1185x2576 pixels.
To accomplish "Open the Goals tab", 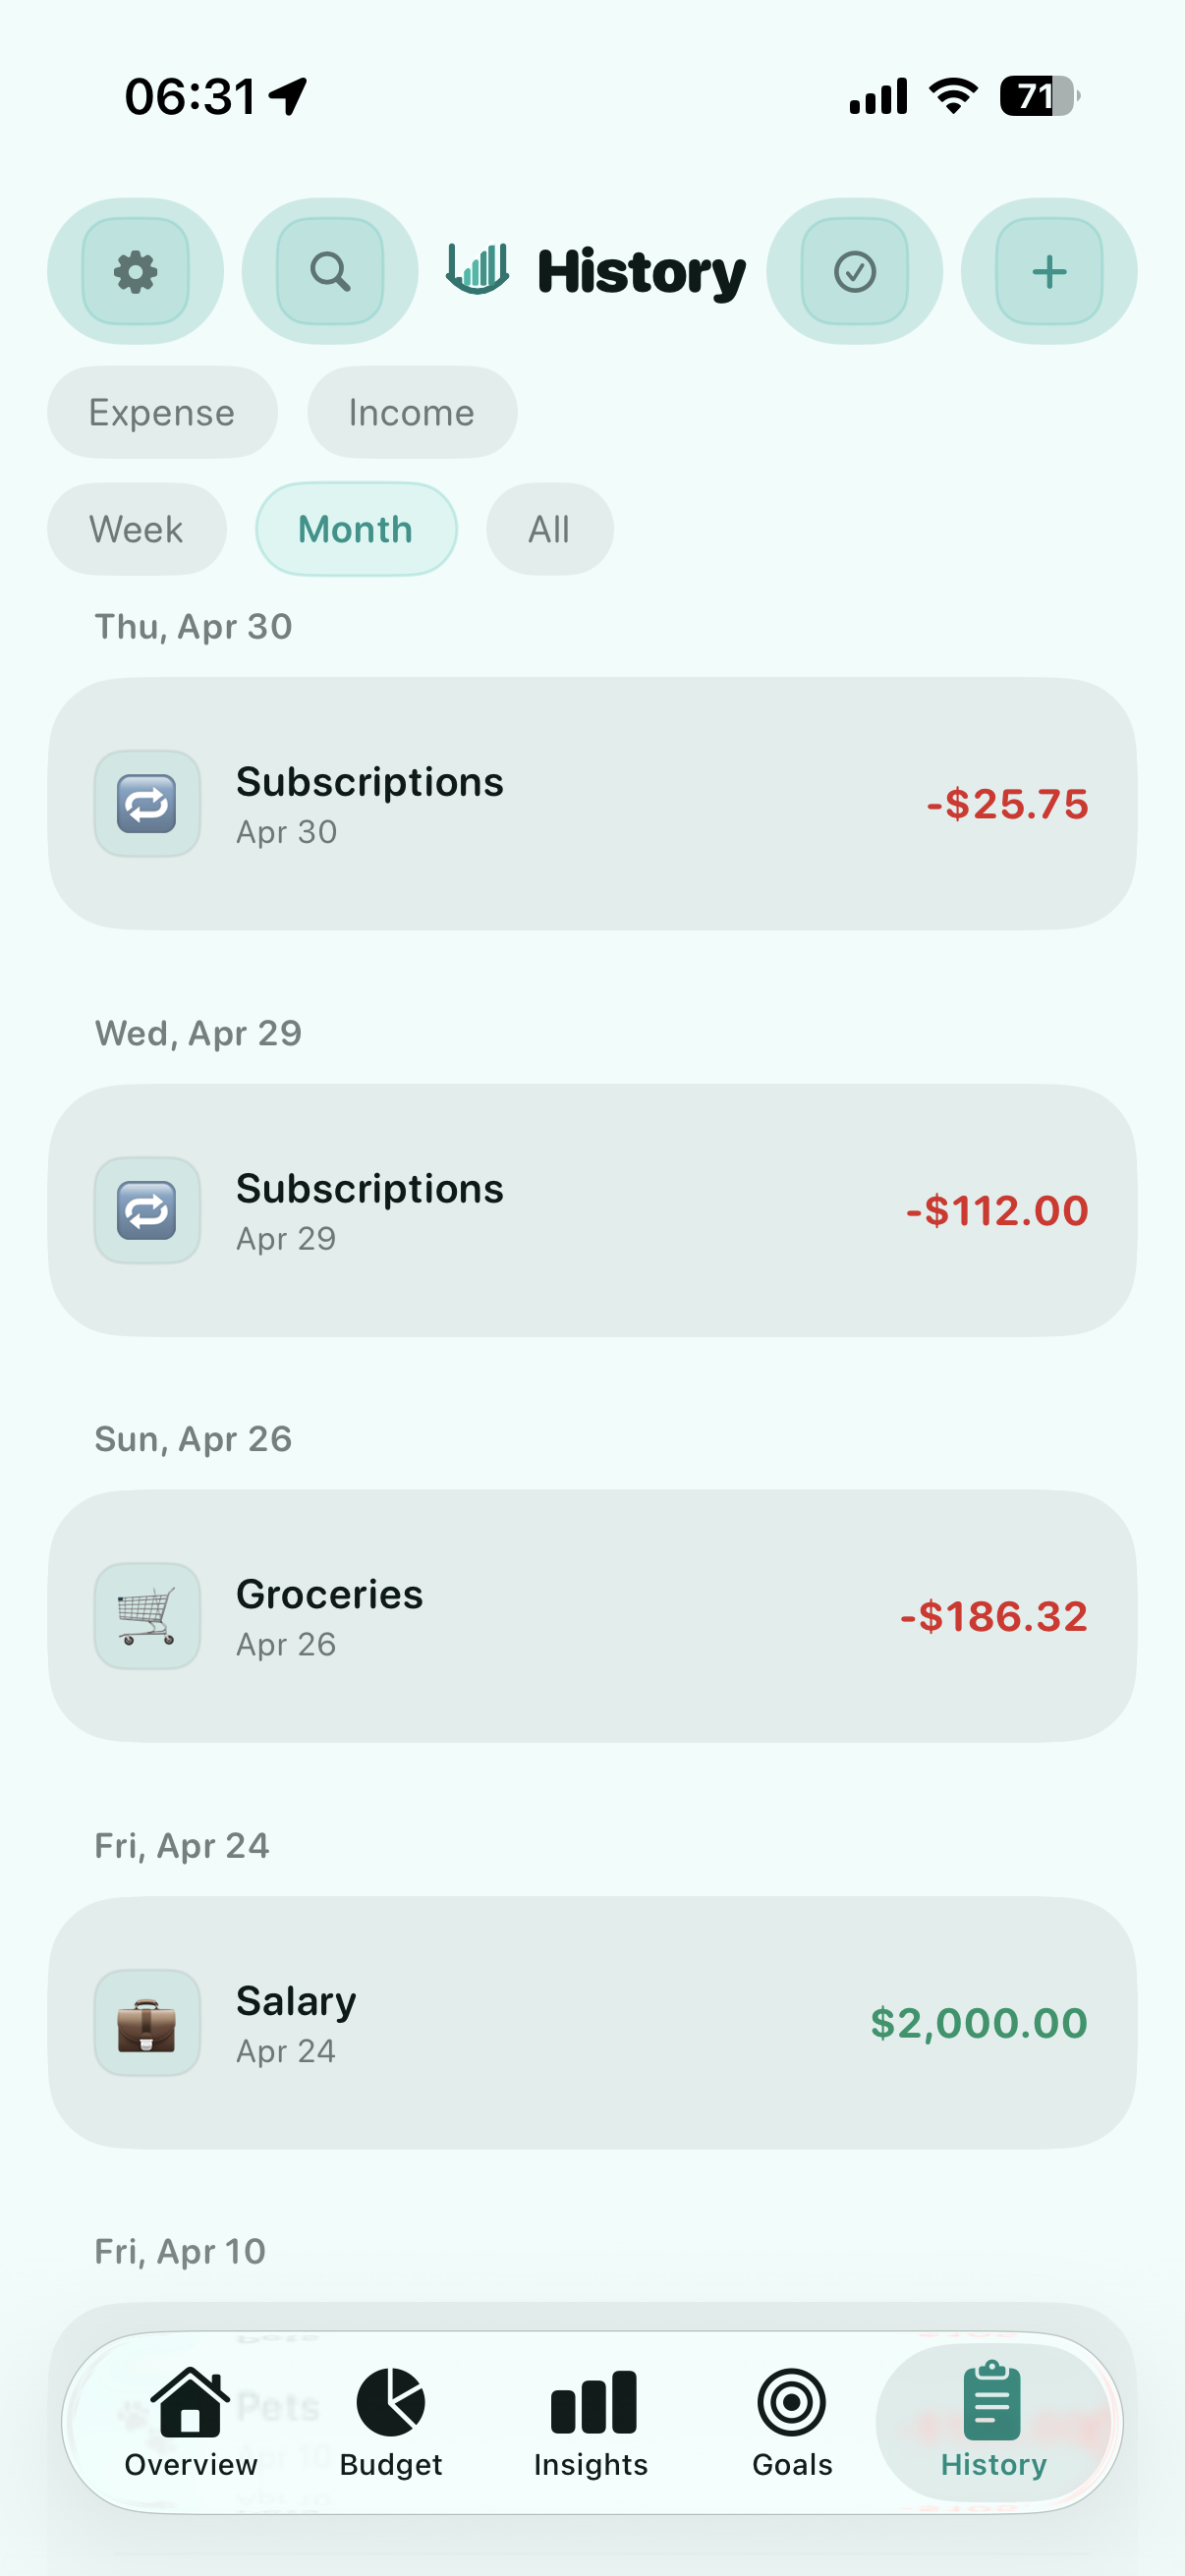I will click(x=792, y=2422).
